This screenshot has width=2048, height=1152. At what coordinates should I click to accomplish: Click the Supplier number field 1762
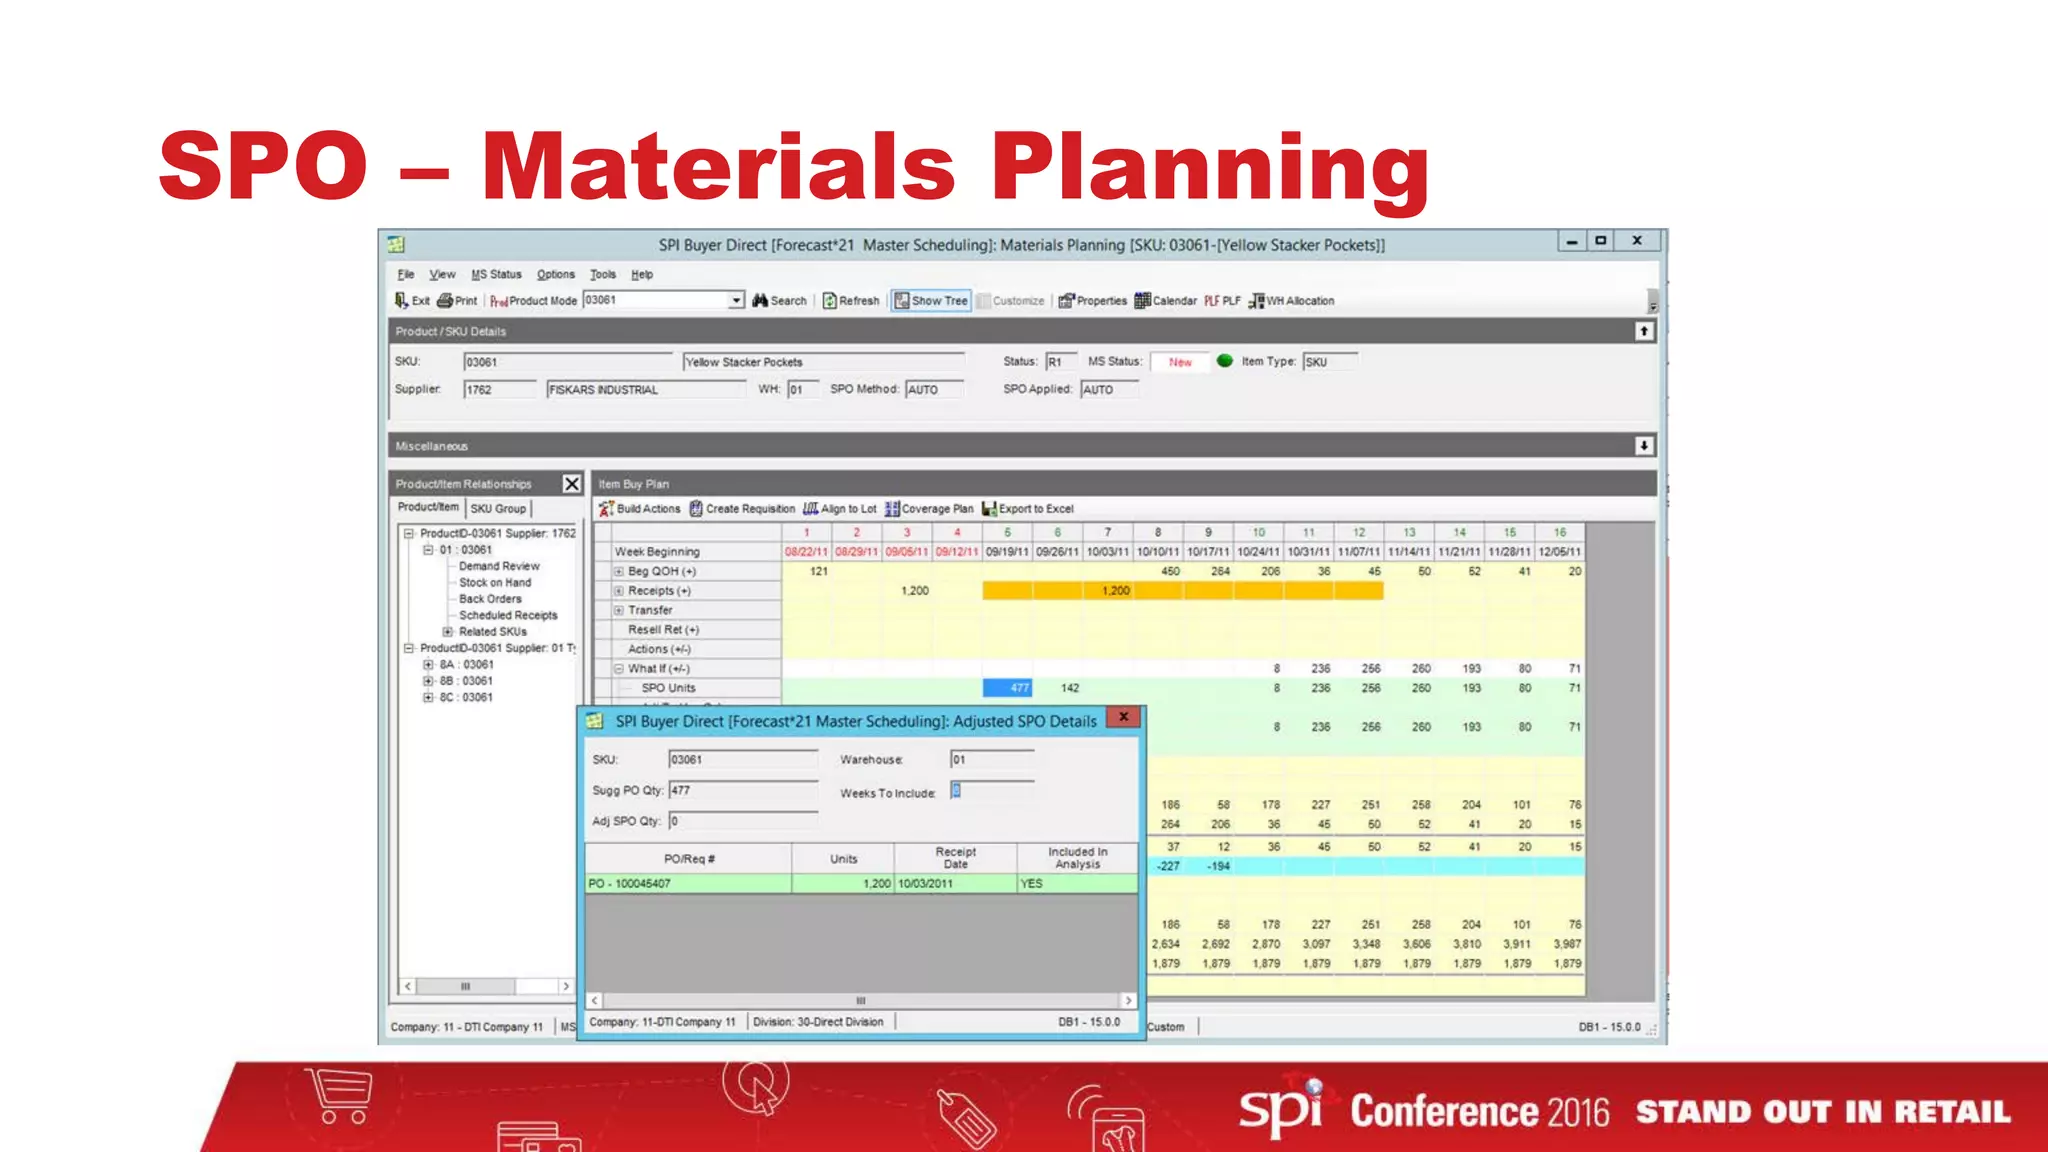click(499, 390)
